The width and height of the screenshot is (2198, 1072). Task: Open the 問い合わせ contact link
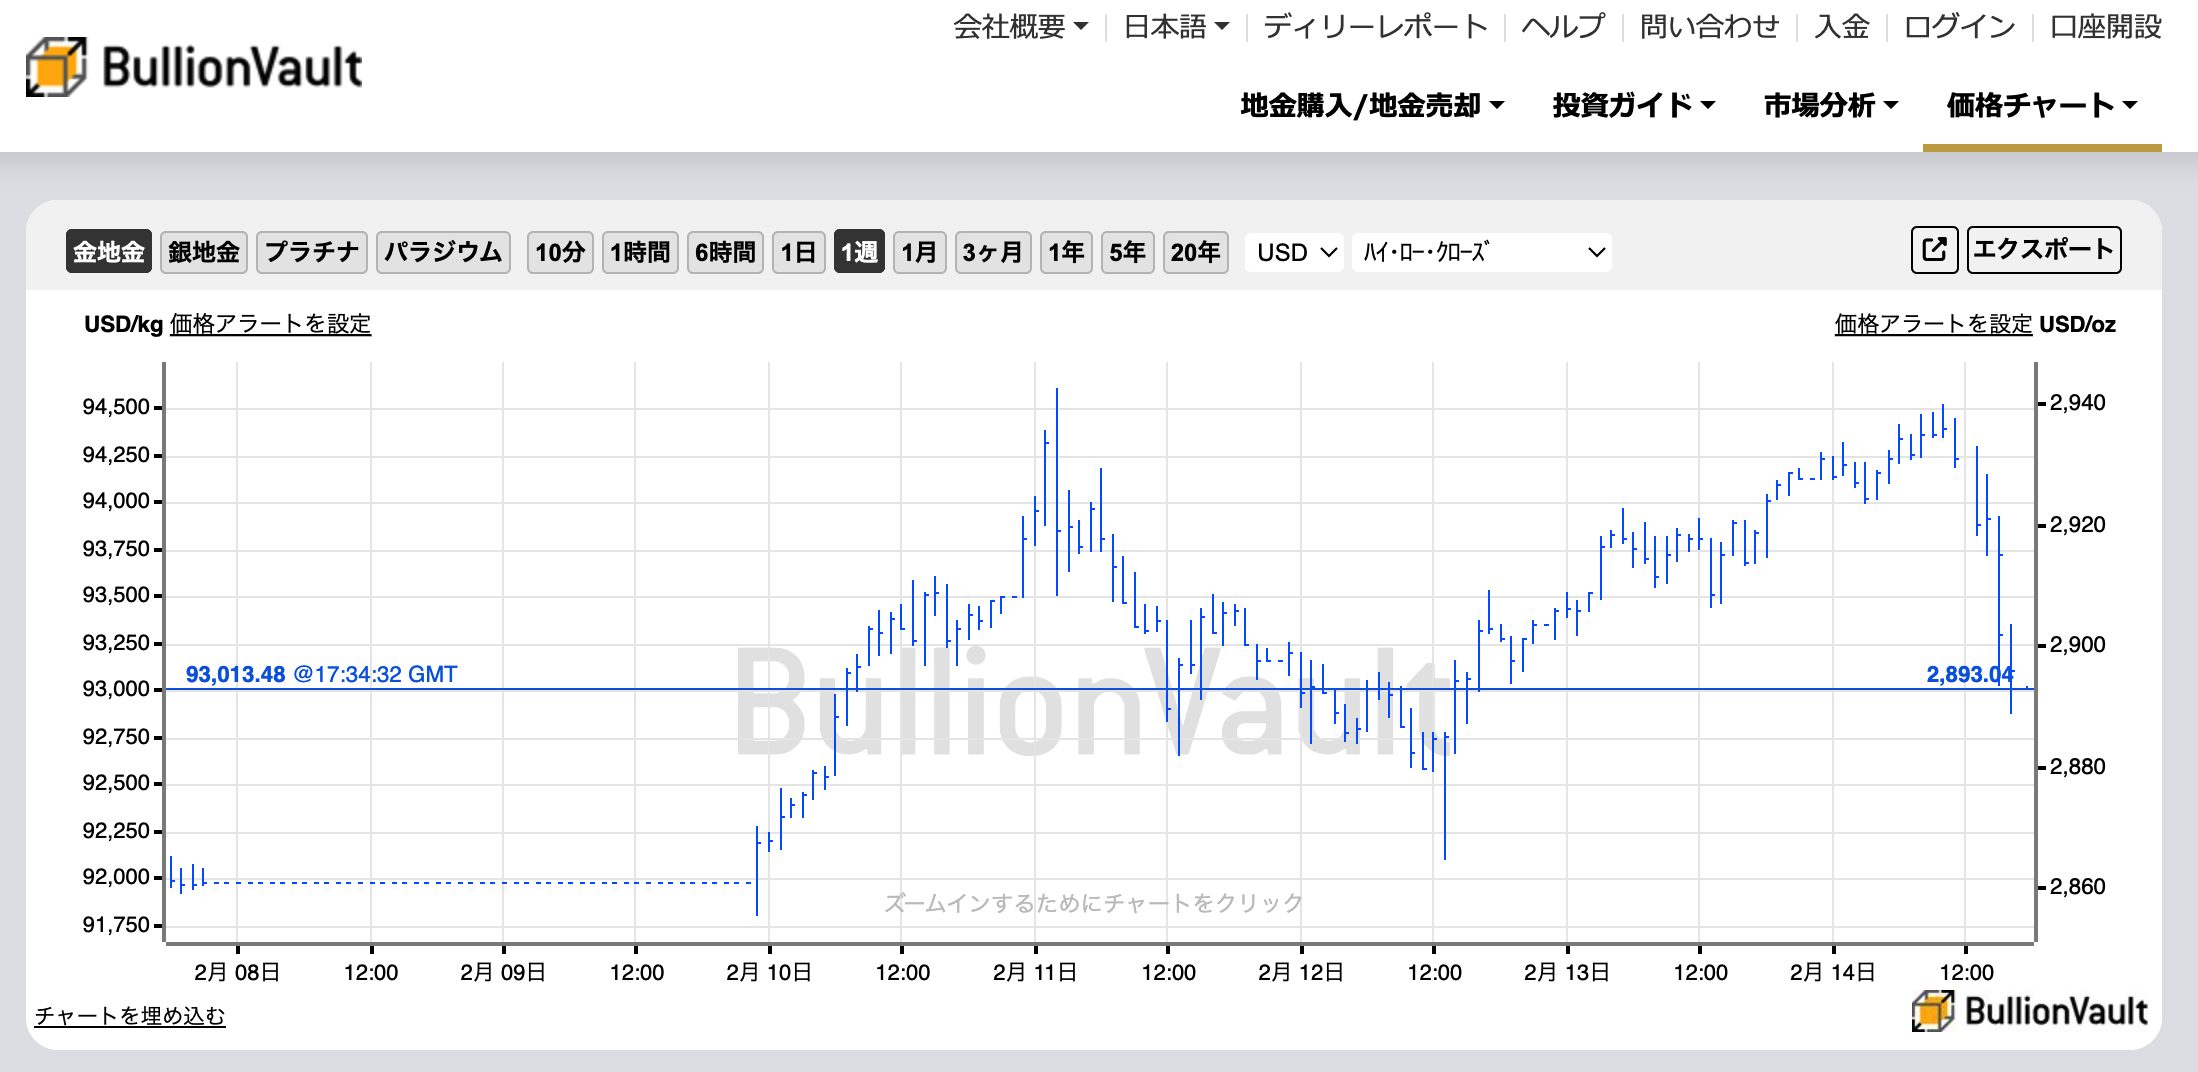[x=1710, y=26]
